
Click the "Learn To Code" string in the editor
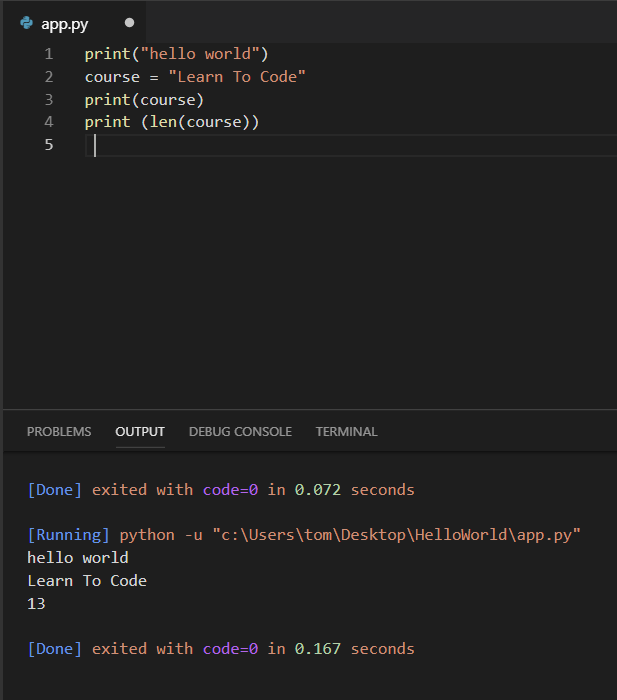click(x=237, y=76)
